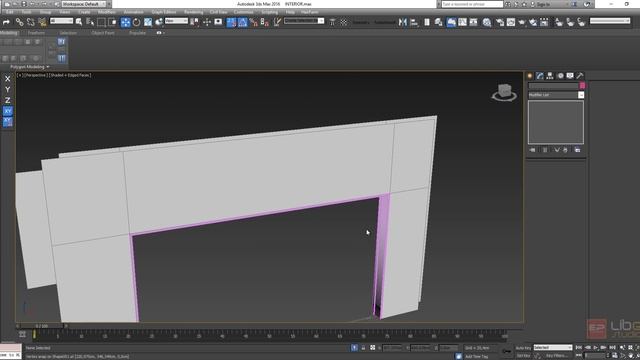640x360 pixels.
Task: Select the Select and Place tool
Action: (x=159, y=22)
